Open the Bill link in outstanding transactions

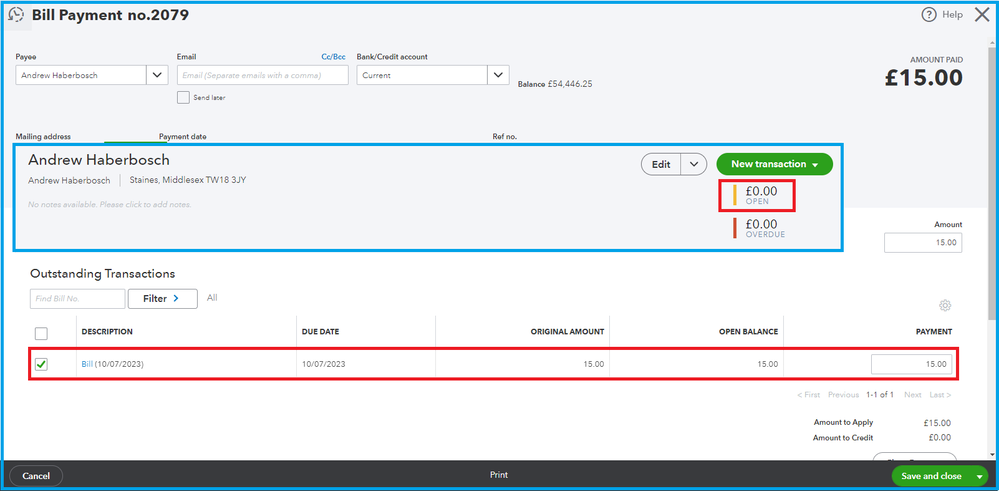tap(87, 364)
